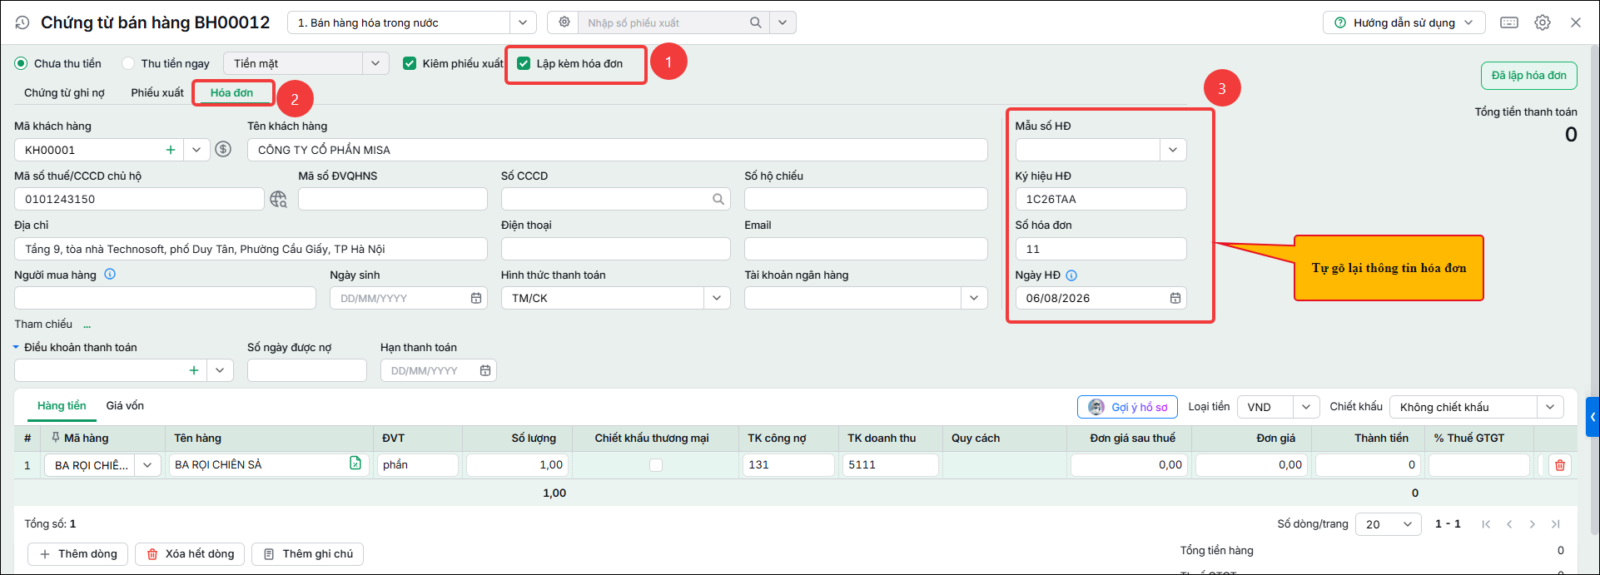Open calendar icon in Hạn thanh toán field

point(485,370)
